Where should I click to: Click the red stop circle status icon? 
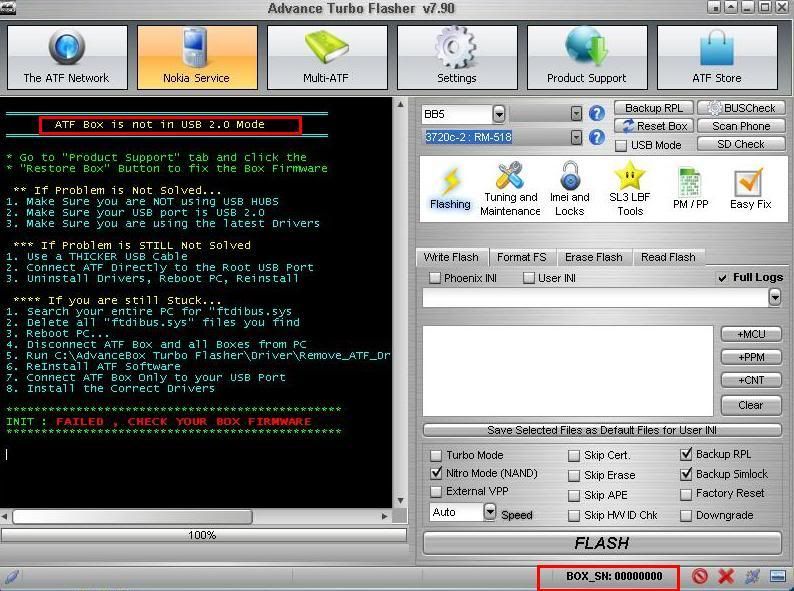[x=700, y=576]
